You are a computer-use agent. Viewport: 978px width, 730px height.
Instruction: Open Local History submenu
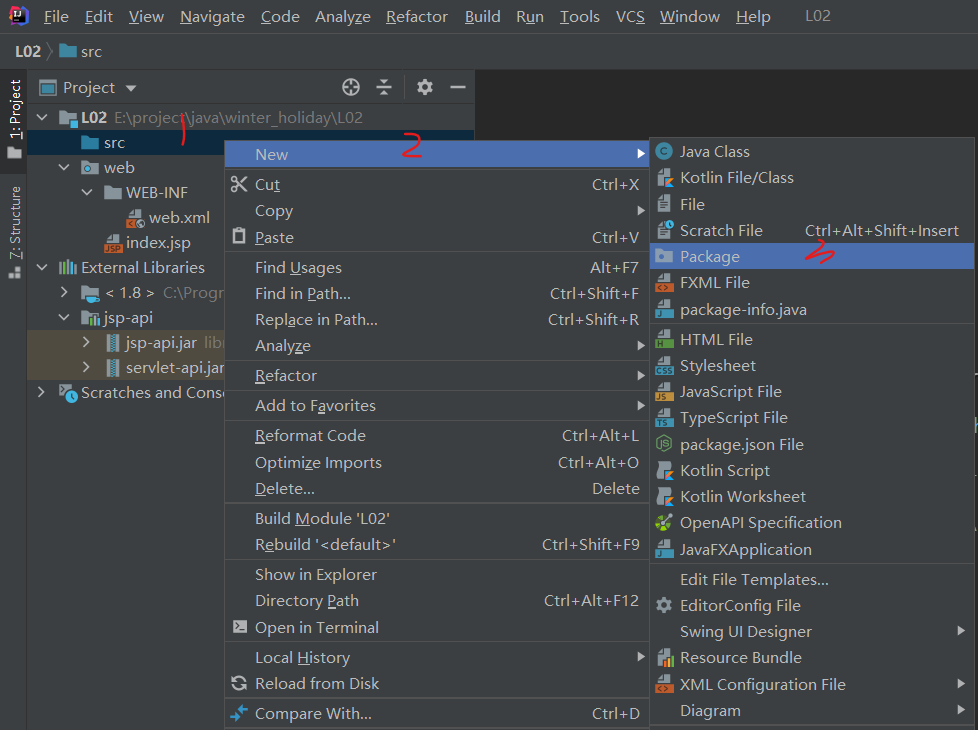point(437,658)
